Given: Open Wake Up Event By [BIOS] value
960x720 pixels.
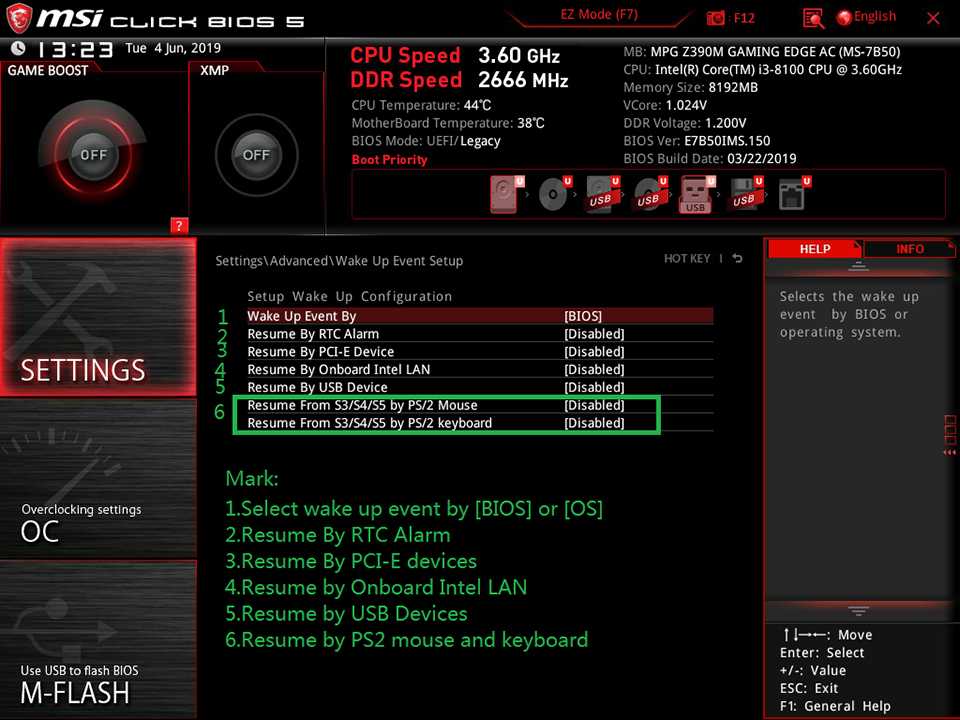Looking at the screenshot, I should pyautogui.click(x=583, y=316).
